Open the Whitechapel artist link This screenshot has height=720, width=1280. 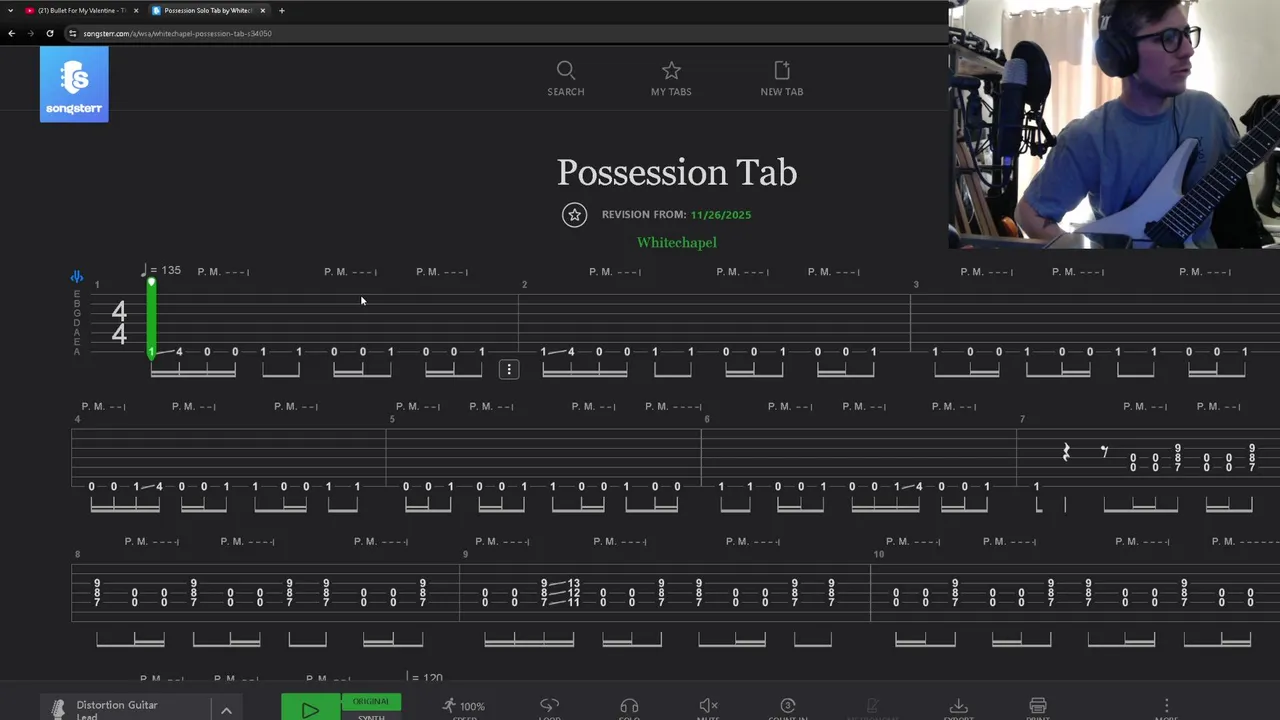tap(677, 242)
